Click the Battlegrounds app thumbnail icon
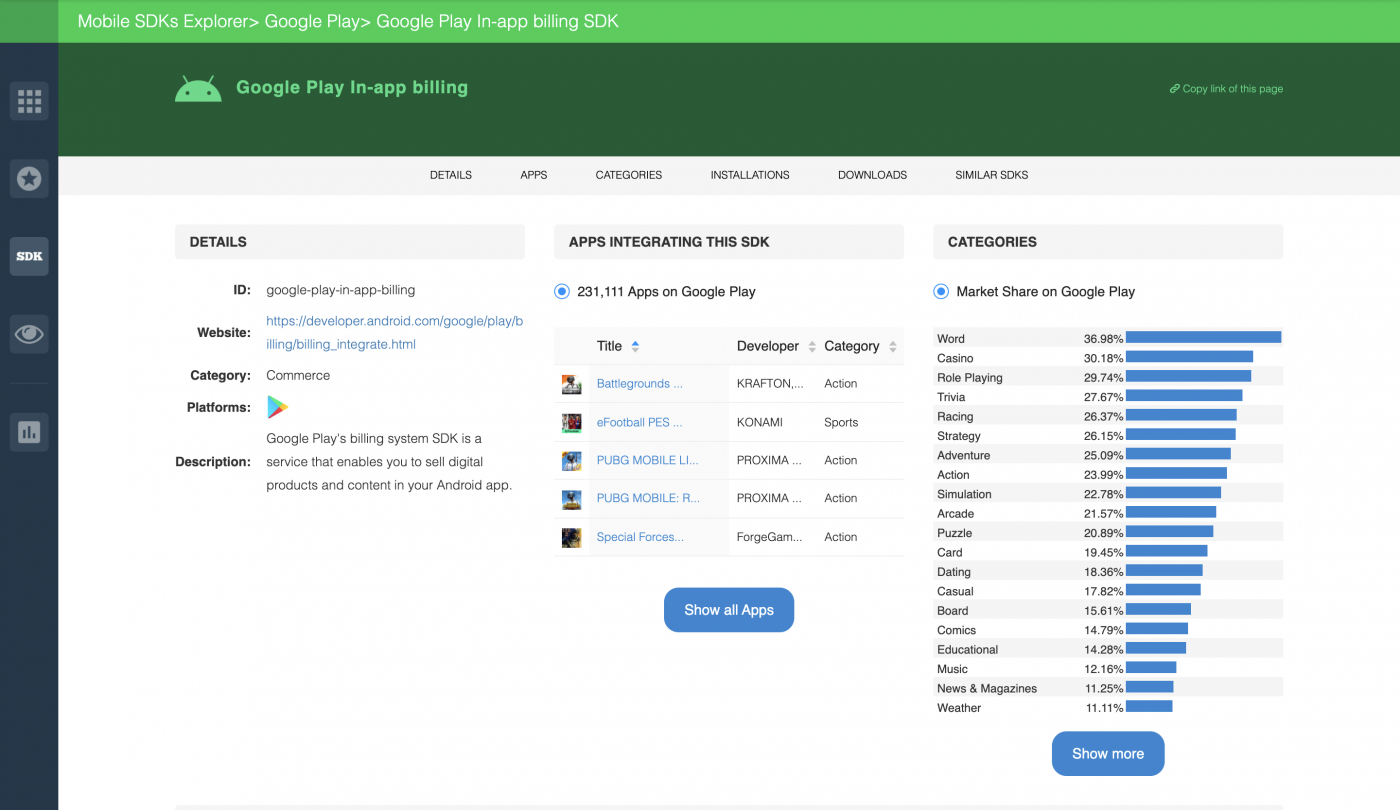This screenshot has width=1400, height=810. [x=571, y=383]
